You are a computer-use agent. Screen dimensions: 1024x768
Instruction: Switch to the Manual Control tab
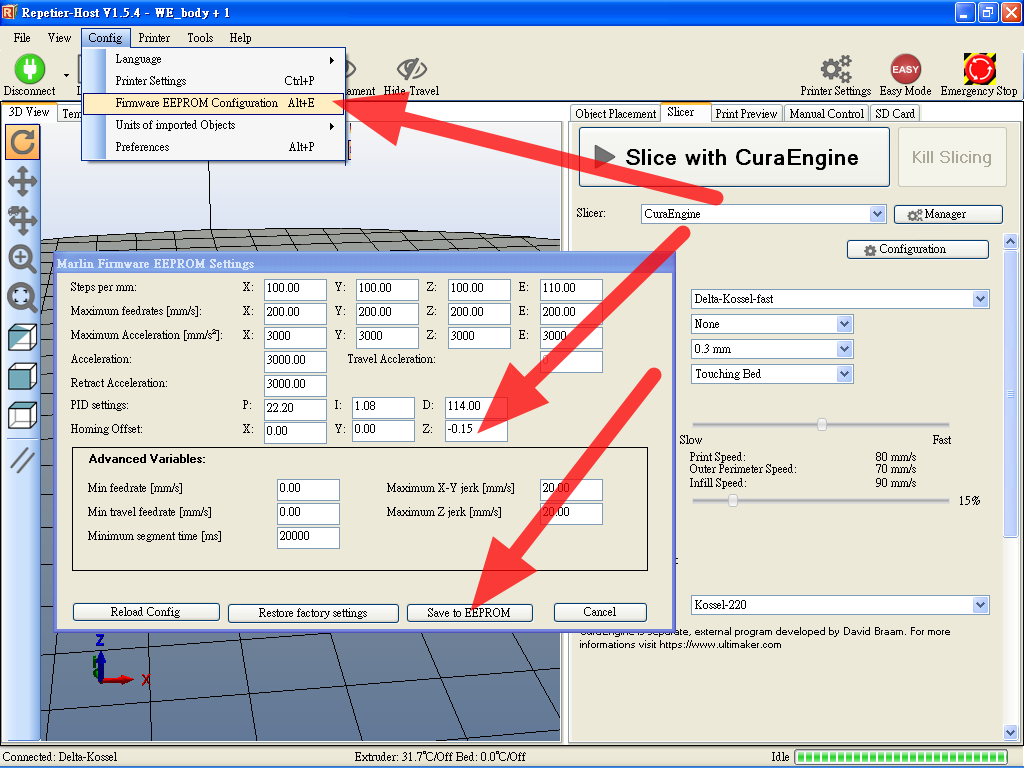pyautogui.click(x=826, y=114)
